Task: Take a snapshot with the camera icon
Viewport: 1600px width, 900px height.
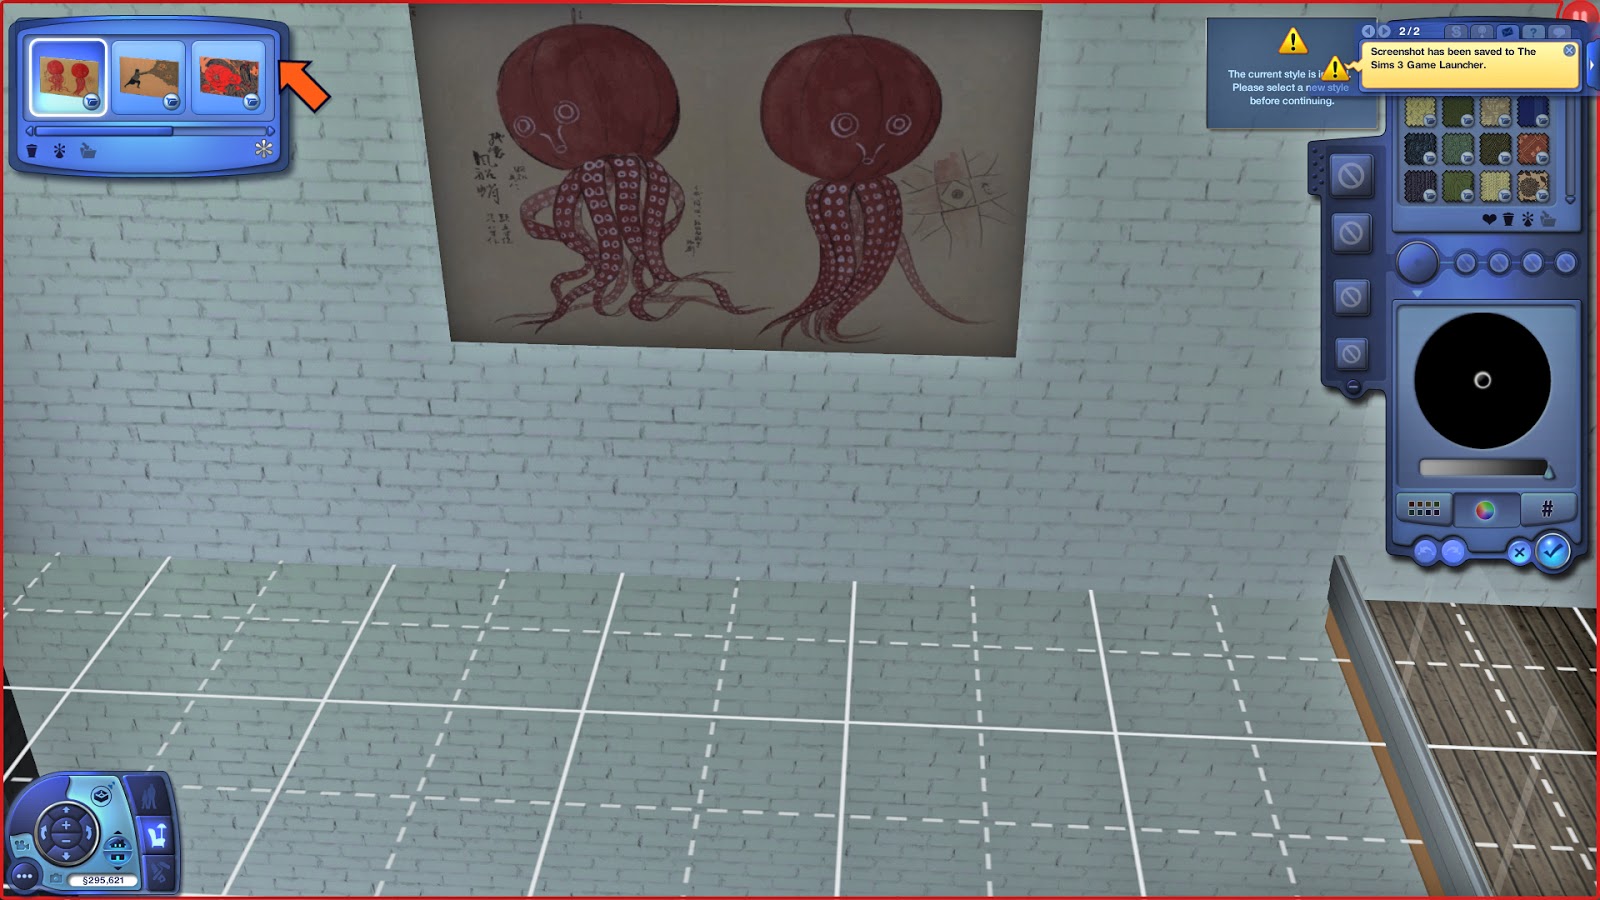Action: pos(56,878)
